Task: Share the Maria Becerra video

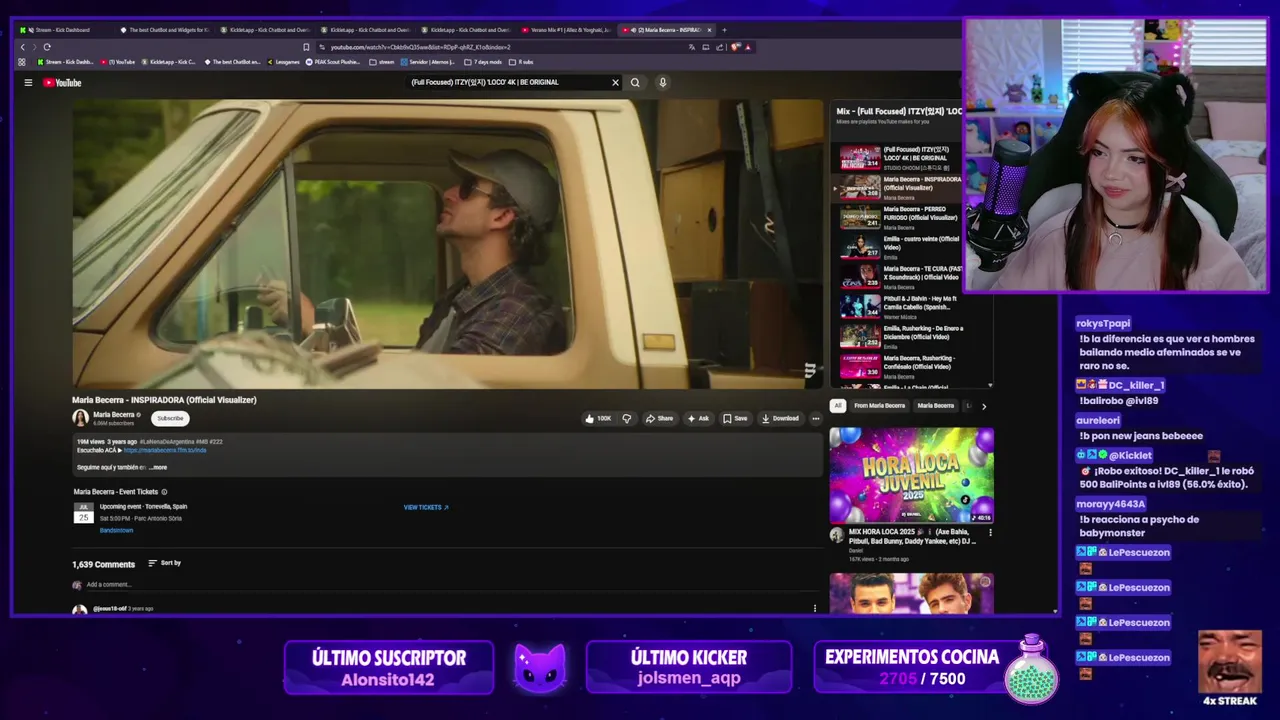Action: [659, 418]
